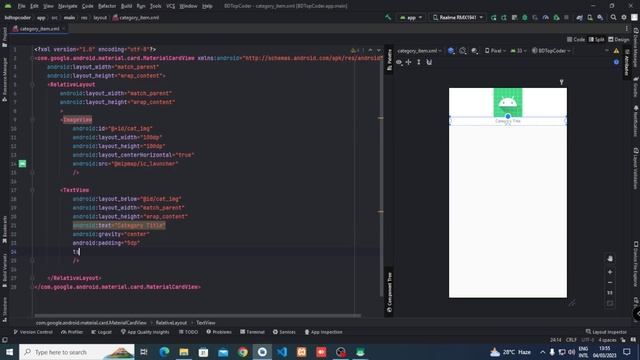Viewport: 640px width, 360px height.
Task: Collapse the ImageView fold marker in gutter
Action: pyautogui.click(x=32, y=120)
